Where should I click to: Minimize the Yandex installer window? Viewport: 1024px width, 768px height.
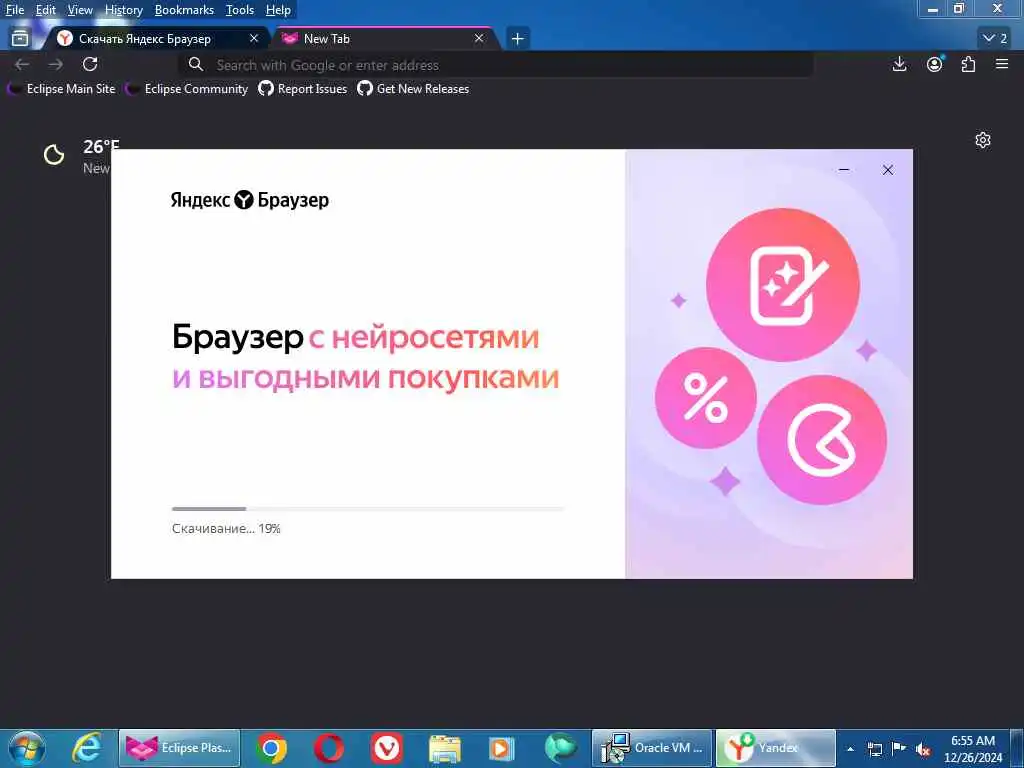844,170
